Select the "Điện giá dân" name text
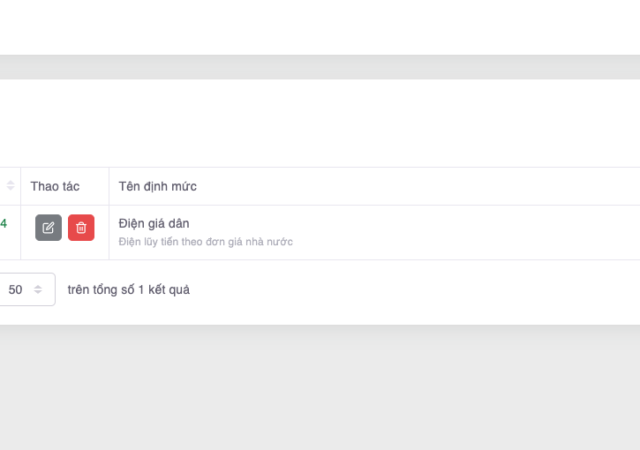The image size is (640, 450). (154, 223)
